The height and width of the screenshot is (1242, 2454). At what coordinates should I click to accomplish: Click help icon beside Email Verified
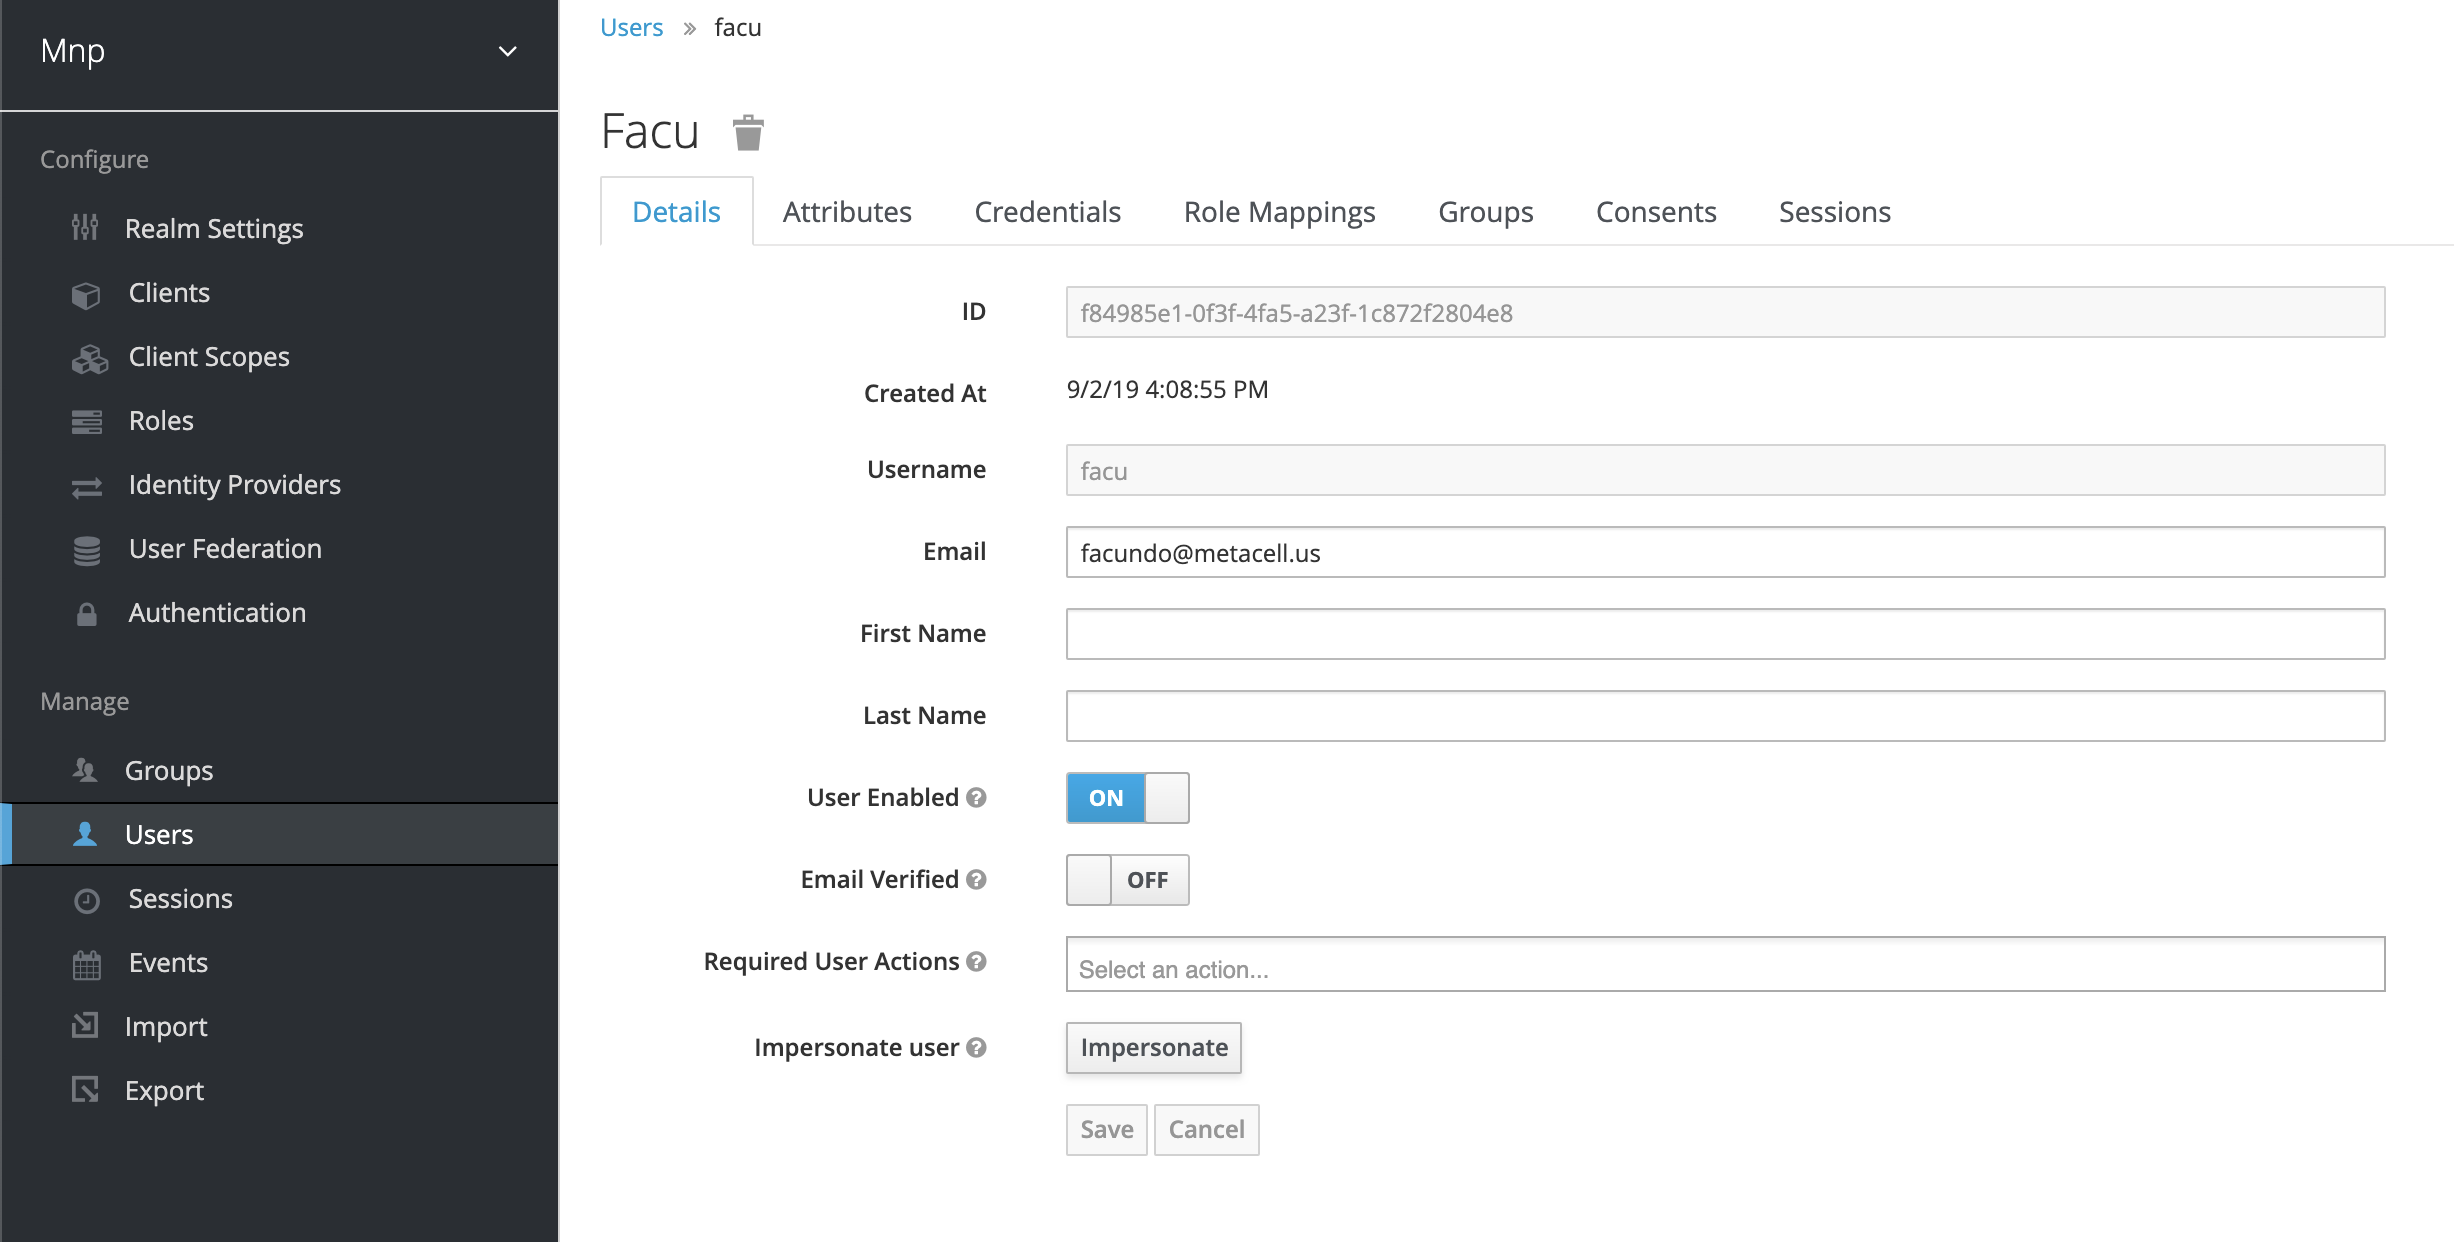pyautogui.click(x=977, y=879)
